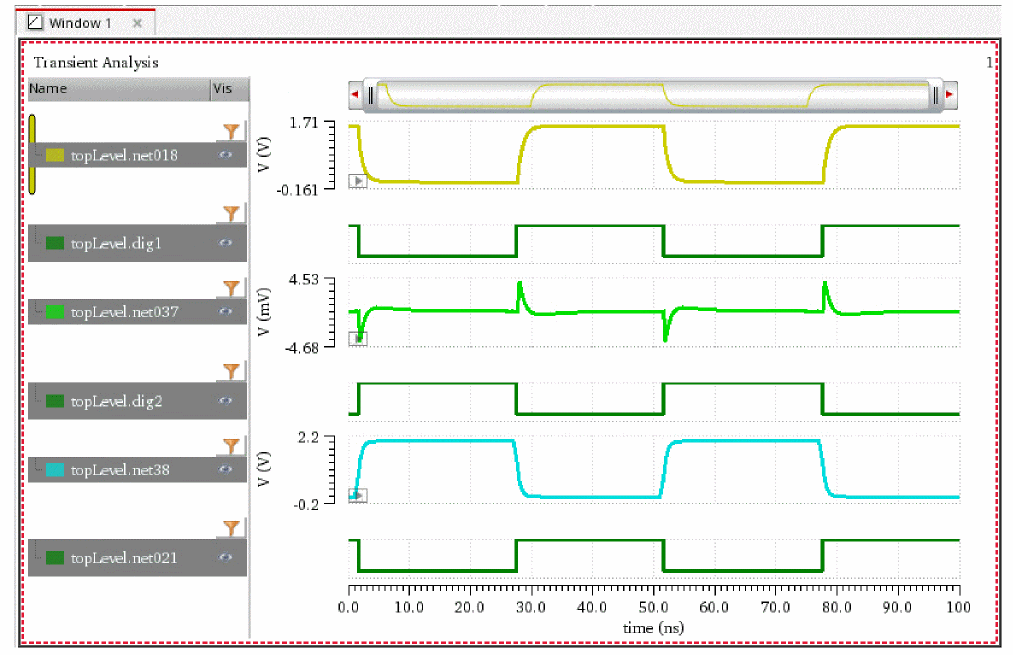Viewport: 1013px width, 655px height.
Task: Click the waveform icon on Window 1 tab
Action: (x=35, y=23)
